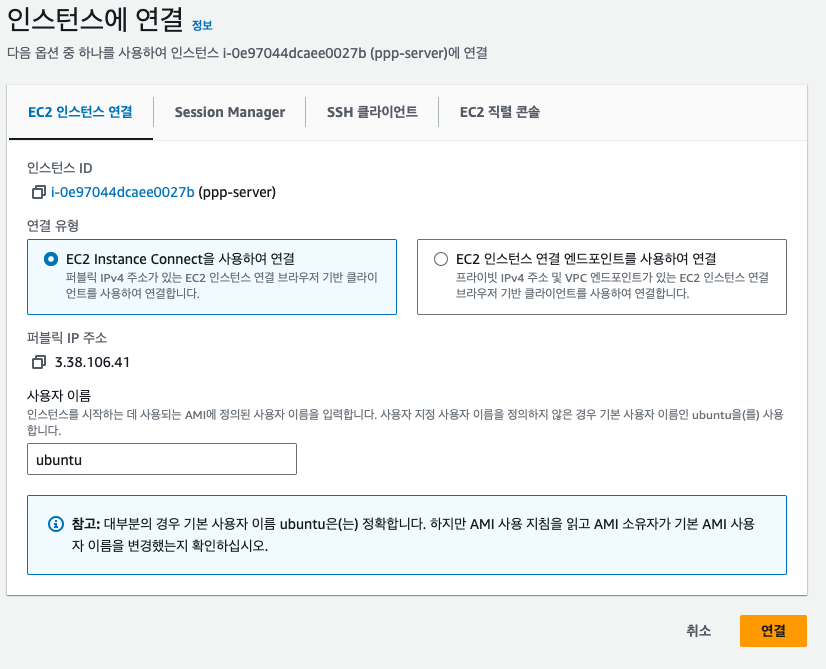Open the 정보 info link
Image resolution: width=826 pixels, height=669 pixels.
point(202,25)
